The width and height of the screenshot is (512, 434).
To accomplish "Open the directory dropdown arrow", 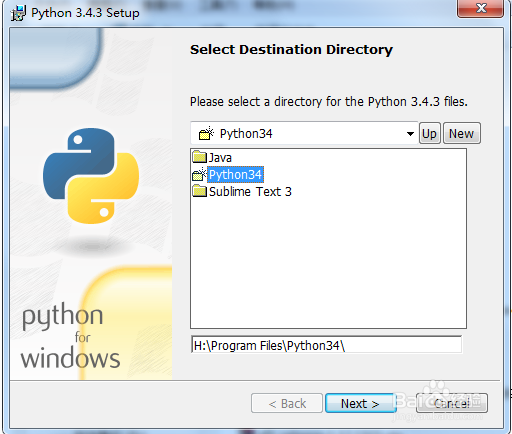I will coord(410,134).
